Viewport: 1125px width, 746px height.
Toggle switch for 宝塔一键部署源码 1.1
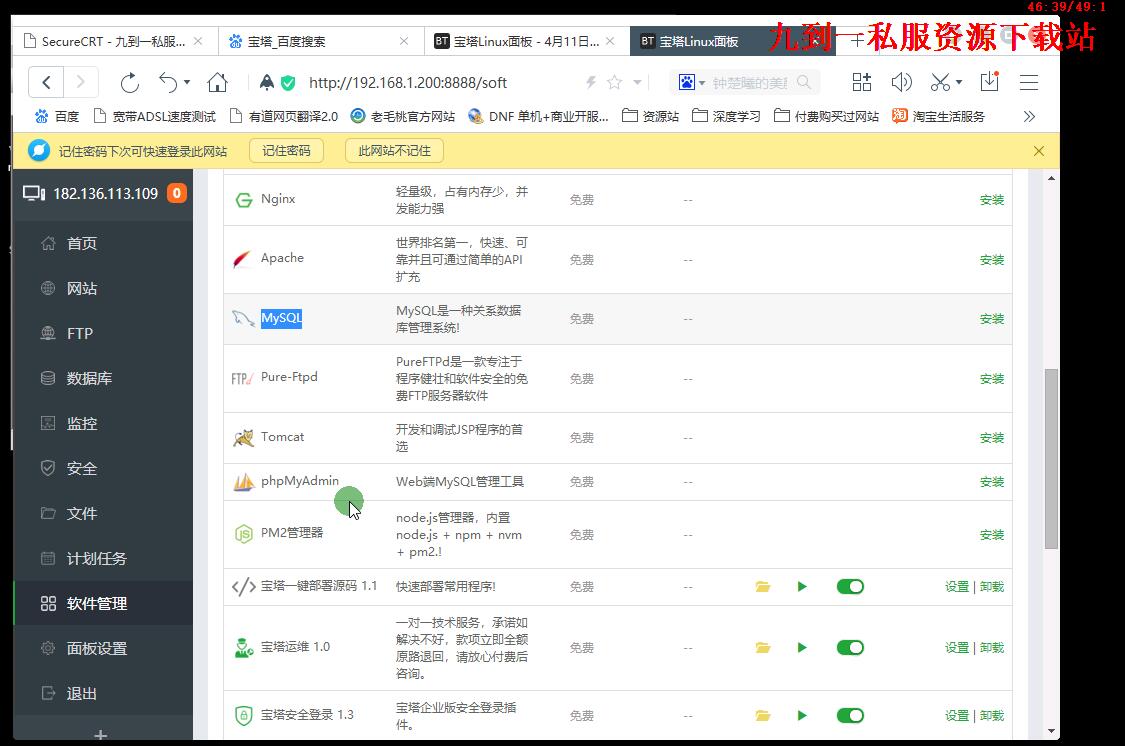[x=850, y=587]
